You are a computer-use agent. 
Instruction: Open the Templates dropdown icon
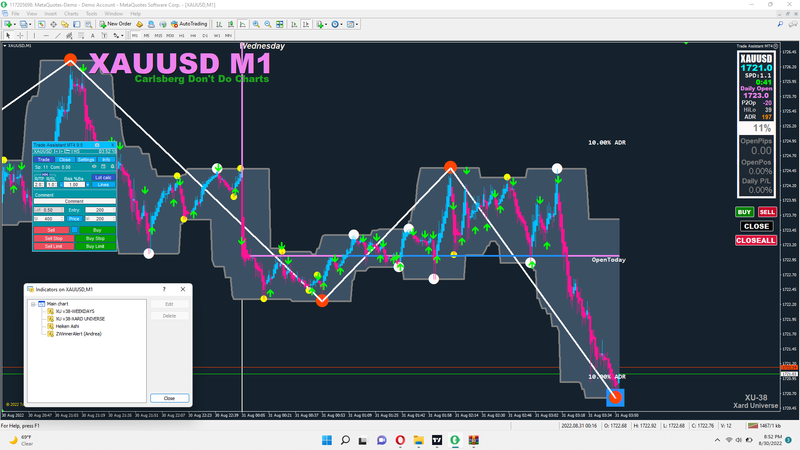(x=352, y=24)
